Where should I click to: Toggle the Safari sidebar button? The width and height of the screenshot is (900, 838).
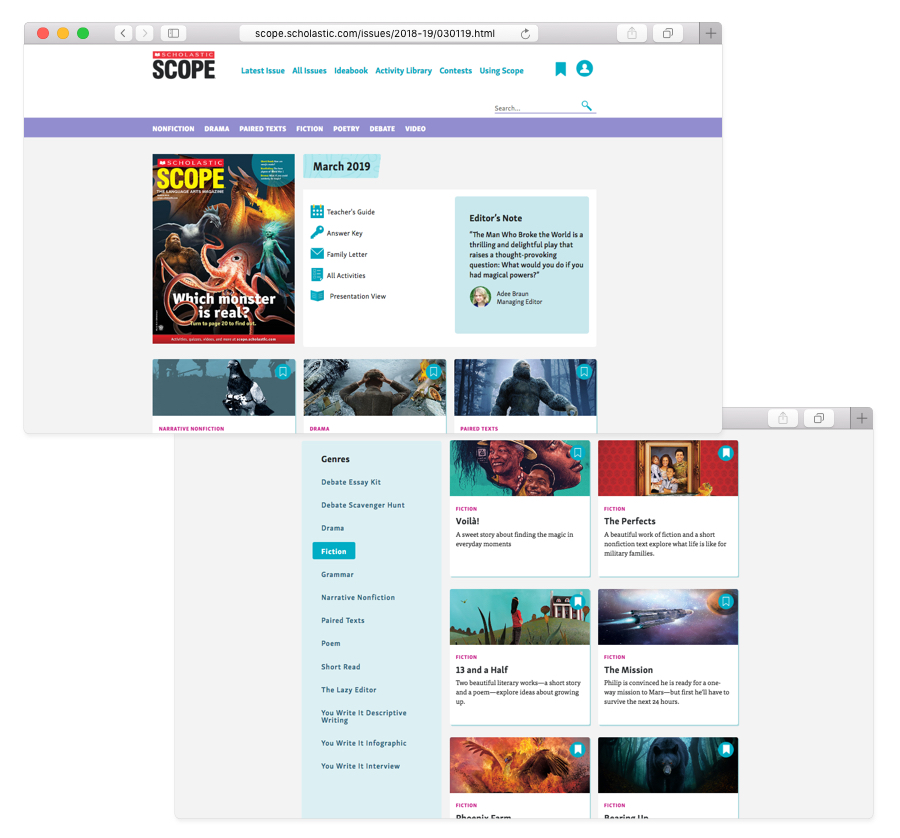[173, 33]
